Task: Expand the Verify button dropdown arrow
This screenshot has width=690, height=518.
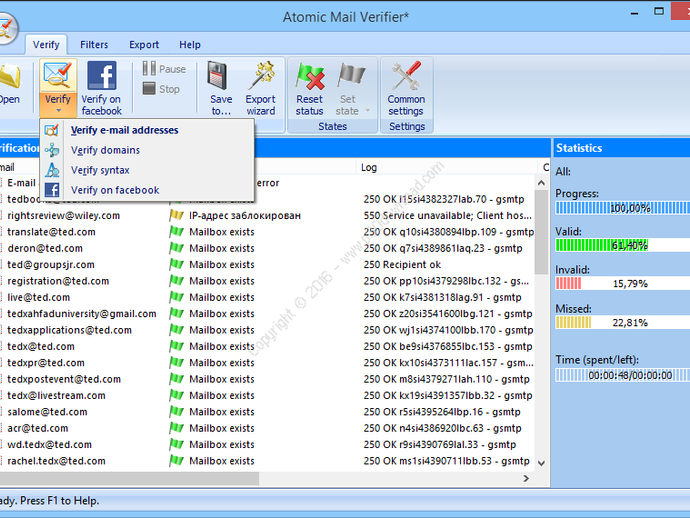Action: [58, 111]
